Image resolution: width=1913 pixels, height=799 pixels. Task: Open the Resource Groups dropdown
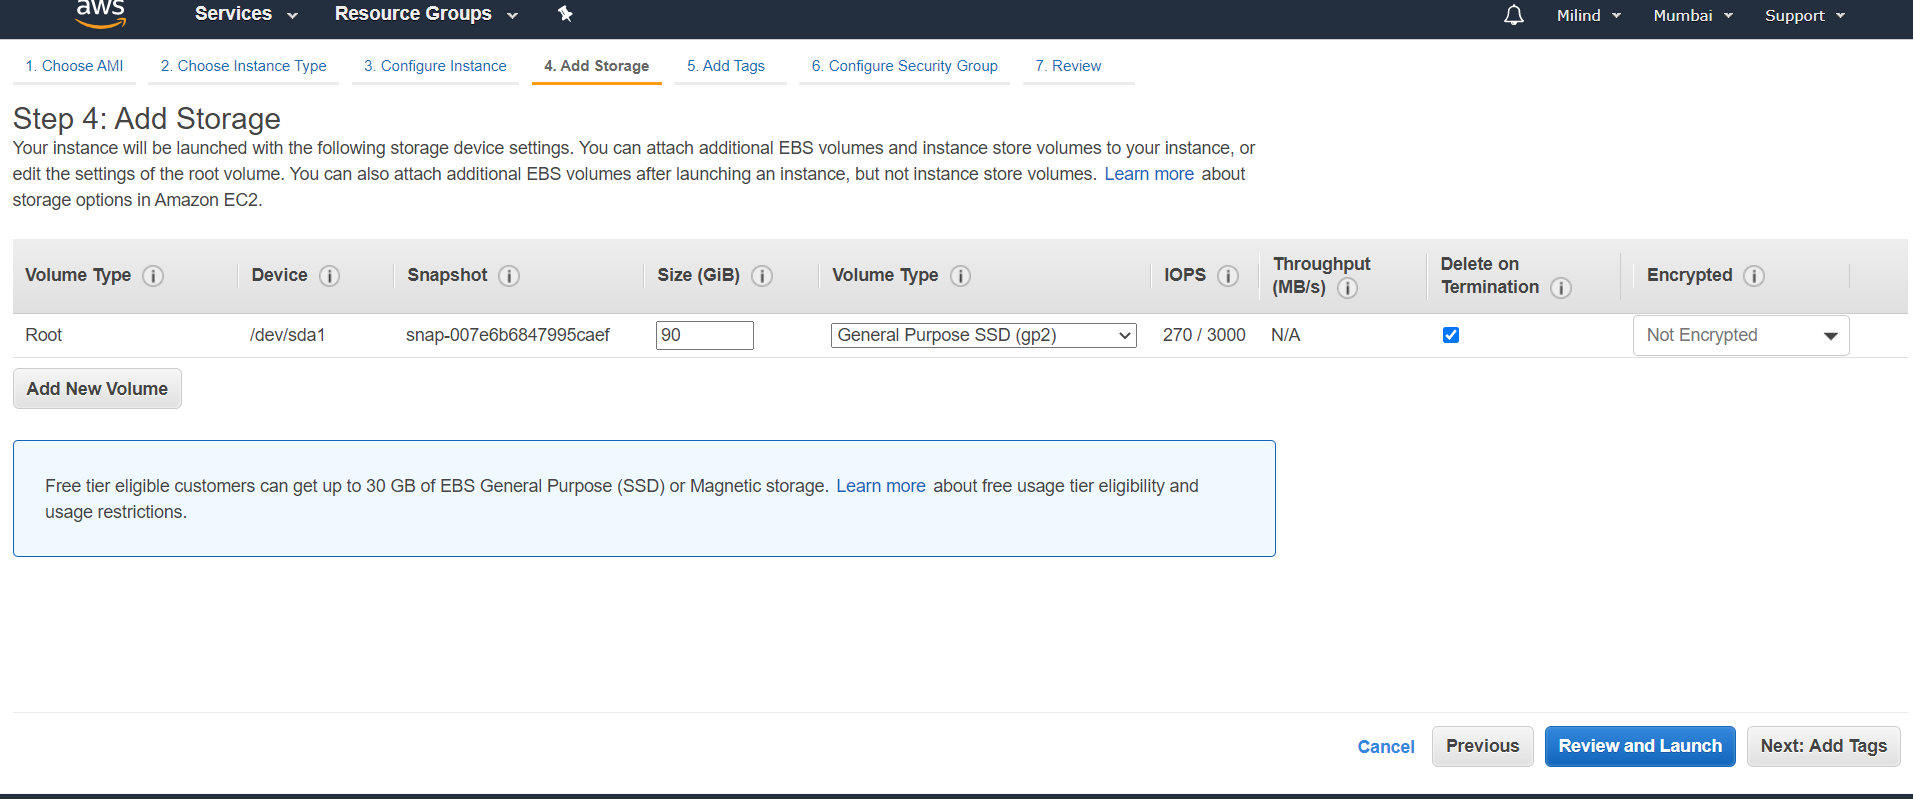pyautogui.click(x=426, y=14)
